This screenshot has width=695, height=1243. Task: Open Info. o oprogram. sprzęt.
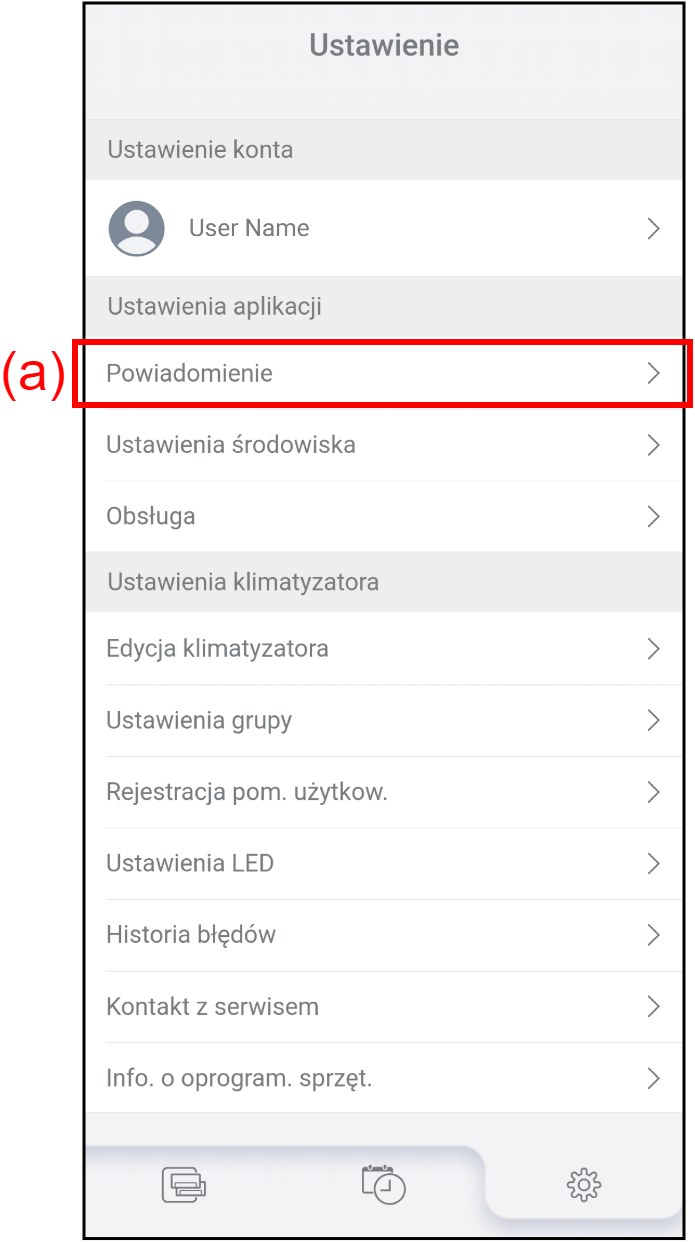click(x=239, y=1079)
